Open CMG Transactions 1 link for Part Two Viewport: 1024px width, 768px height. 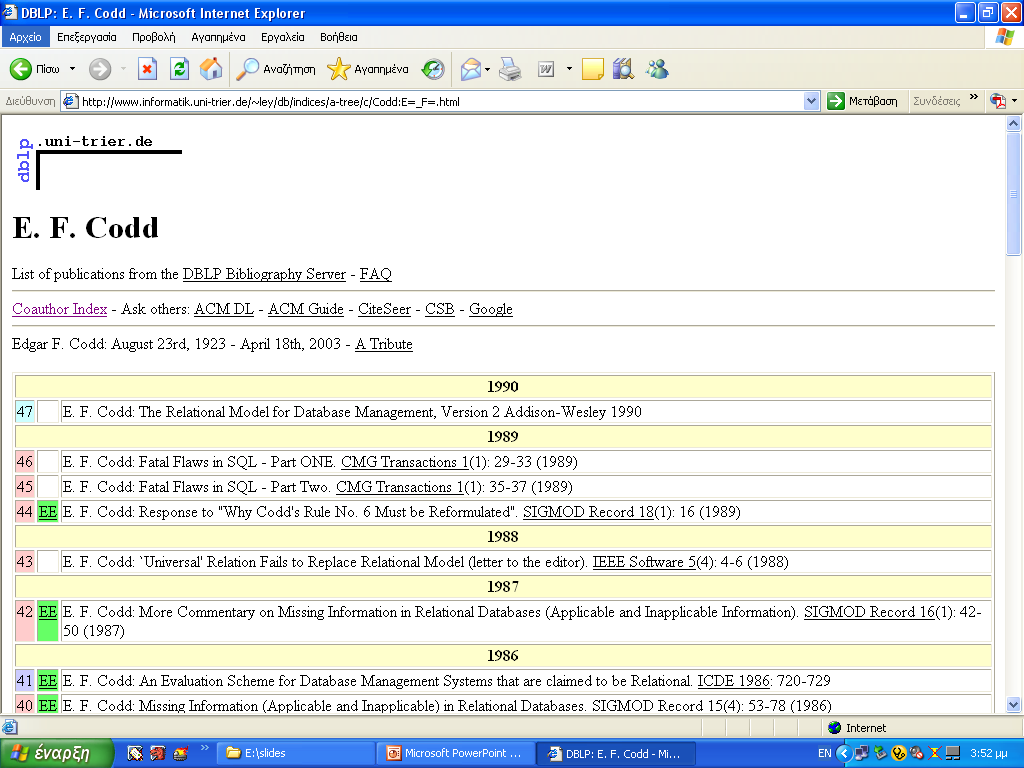(400, 487)
